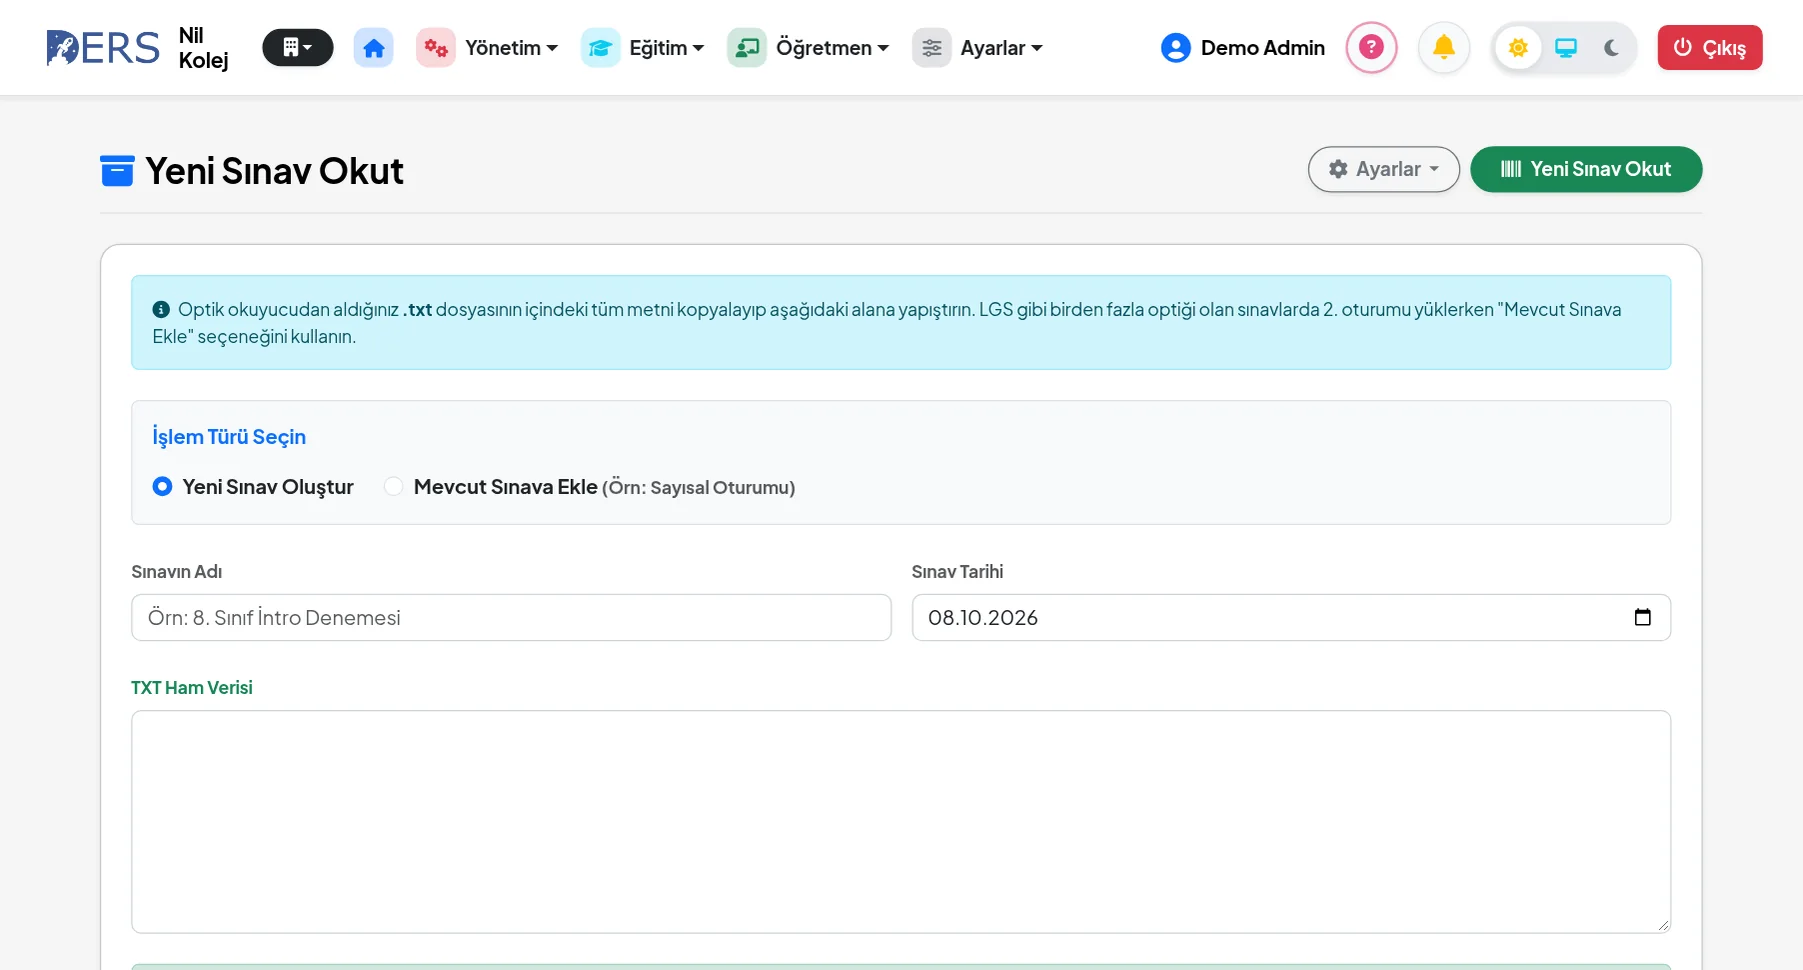Select the system theme monitor icon

(1566, 48)
